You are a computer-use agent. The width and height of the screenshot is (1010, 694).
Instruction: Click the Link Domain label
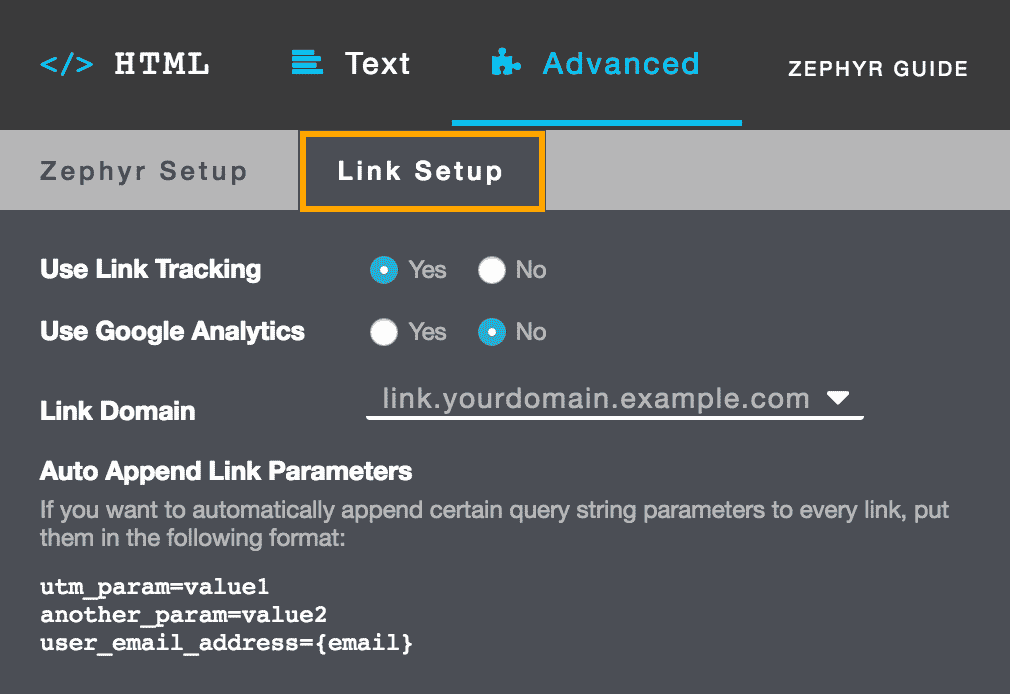click(117, 411)
